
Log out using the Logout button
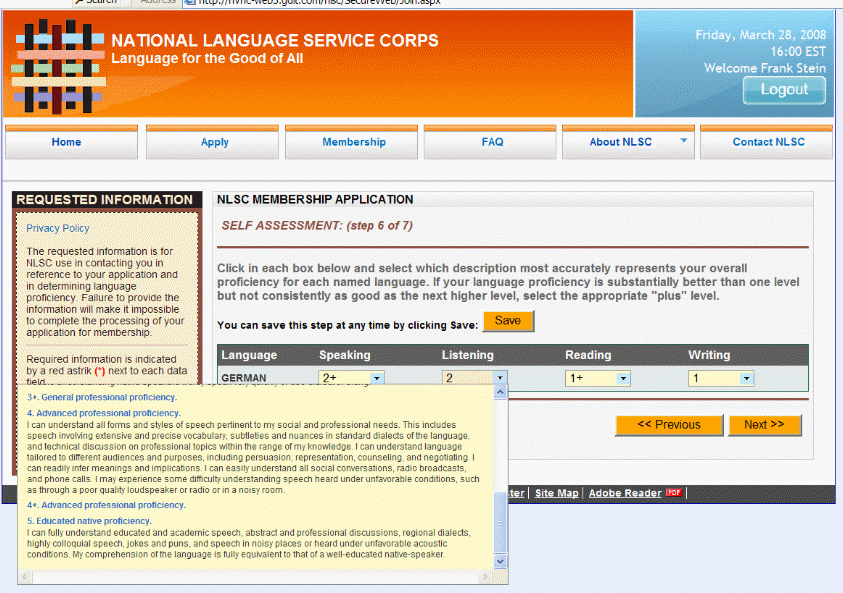click(784, 90)
